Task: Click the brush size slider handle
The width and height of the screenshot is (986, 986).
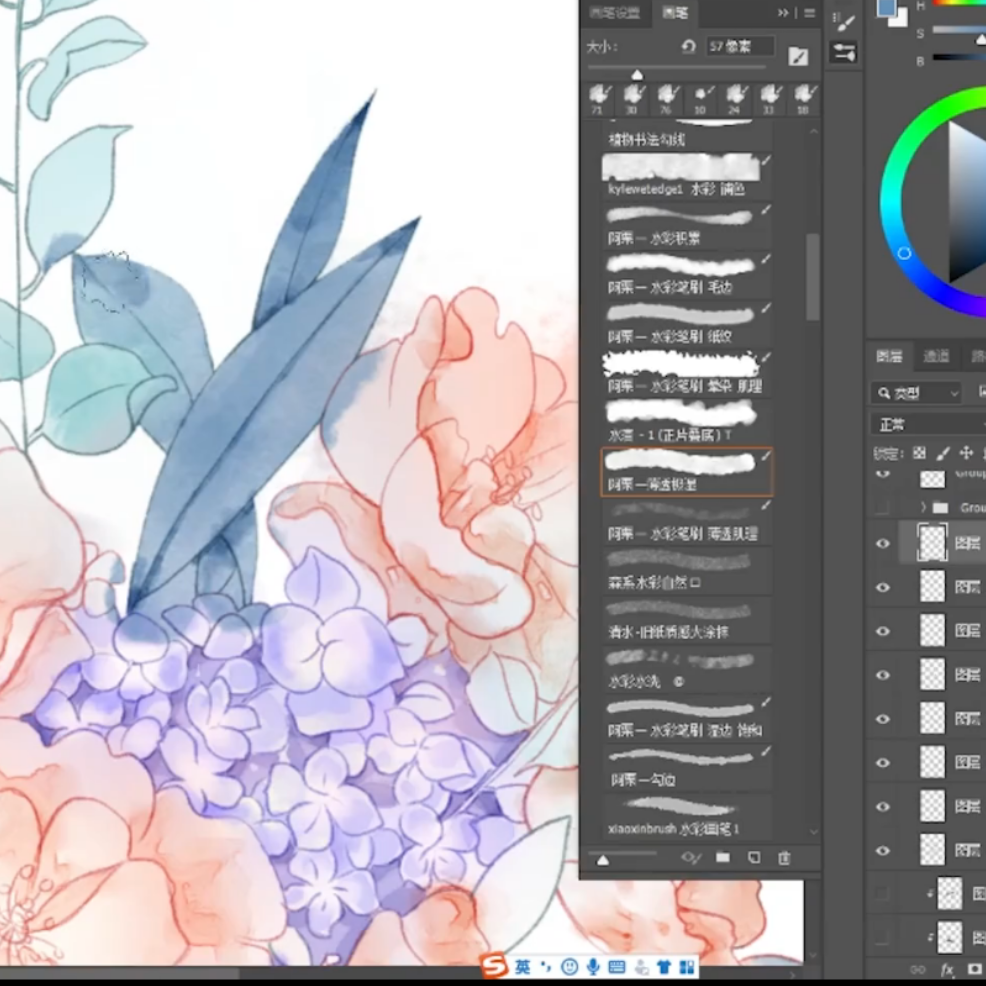Action: (x=637, y=75)
